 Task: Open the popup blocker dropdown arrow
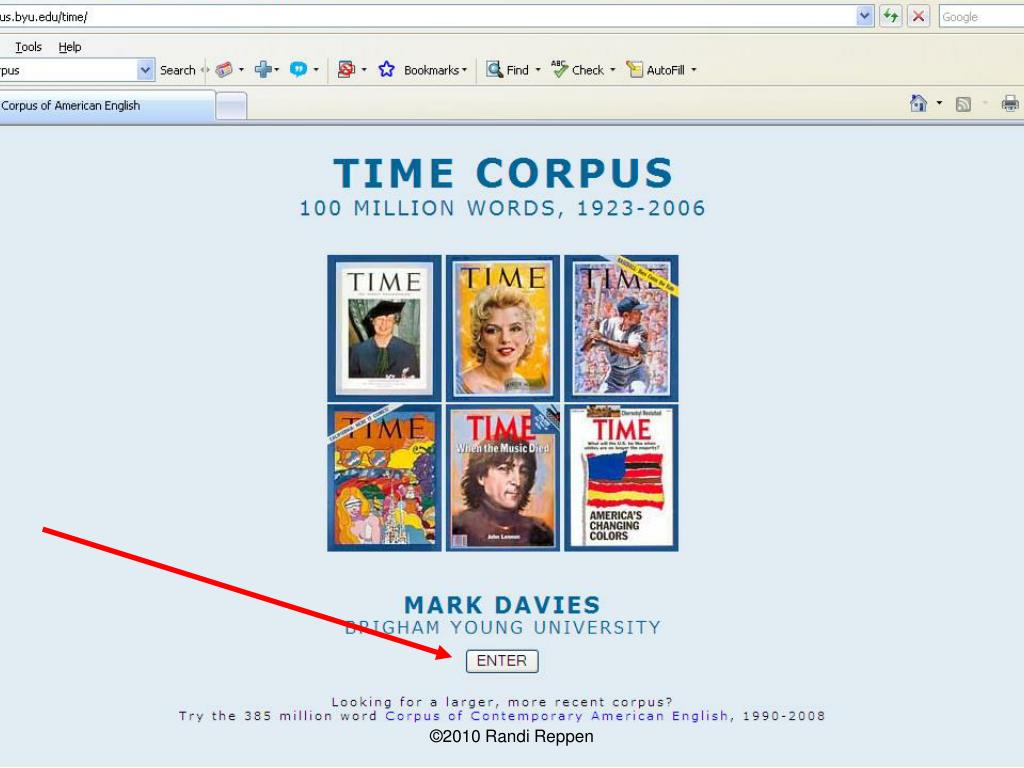click(364, 69)
